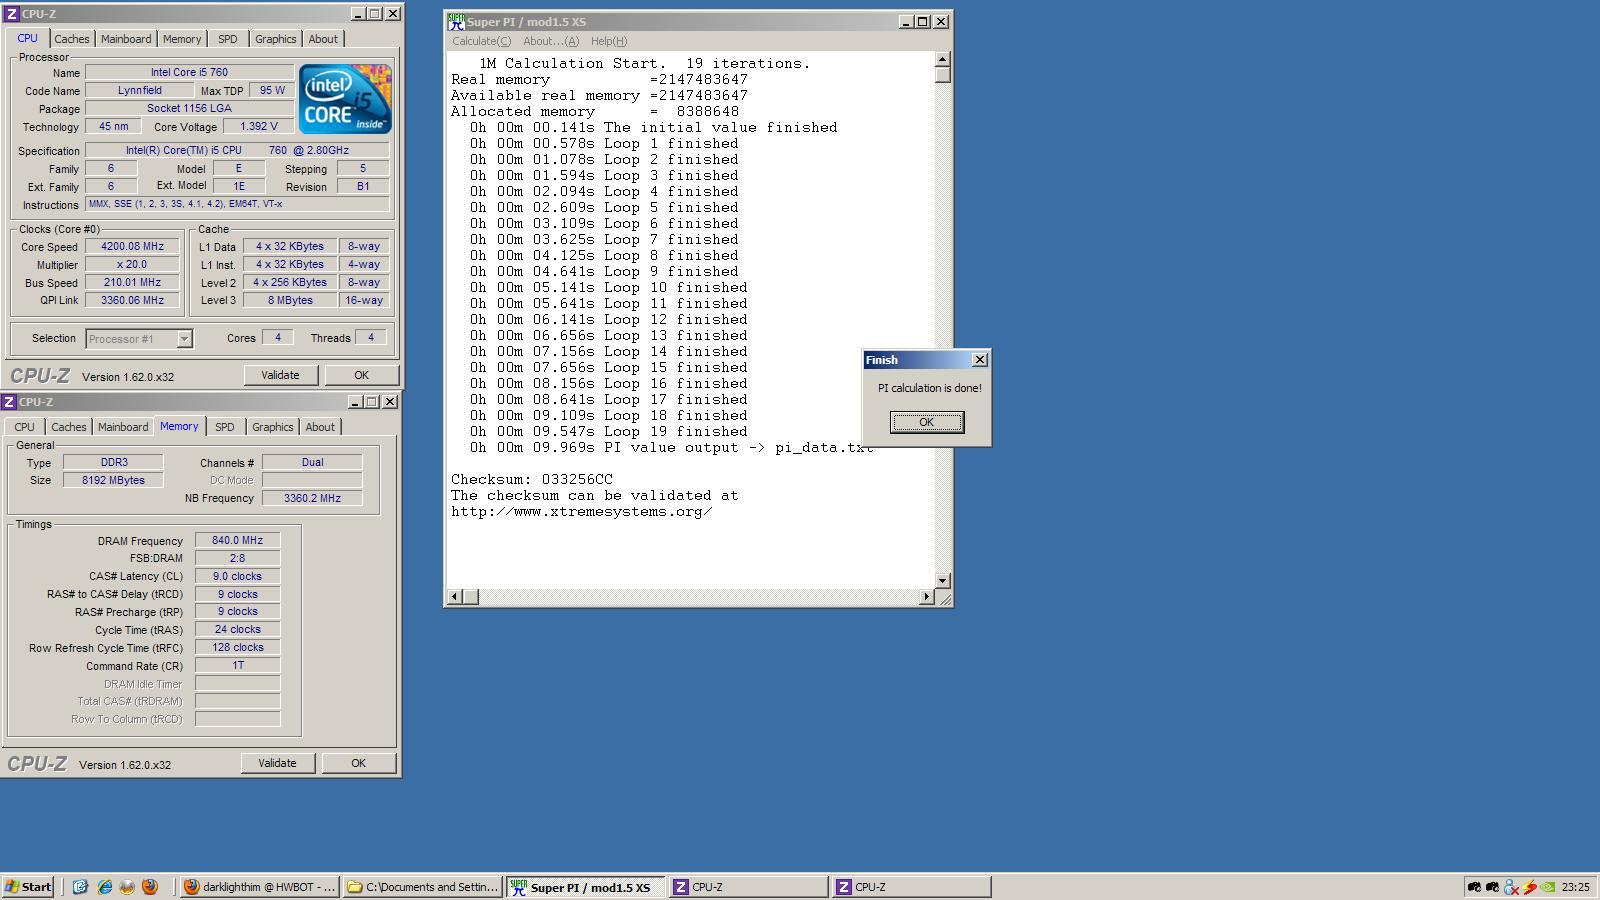This screenshot has width=1600, height=900.
Task: Click Validate in the memory timings CPU-Z window
Action: pos(277,763)
